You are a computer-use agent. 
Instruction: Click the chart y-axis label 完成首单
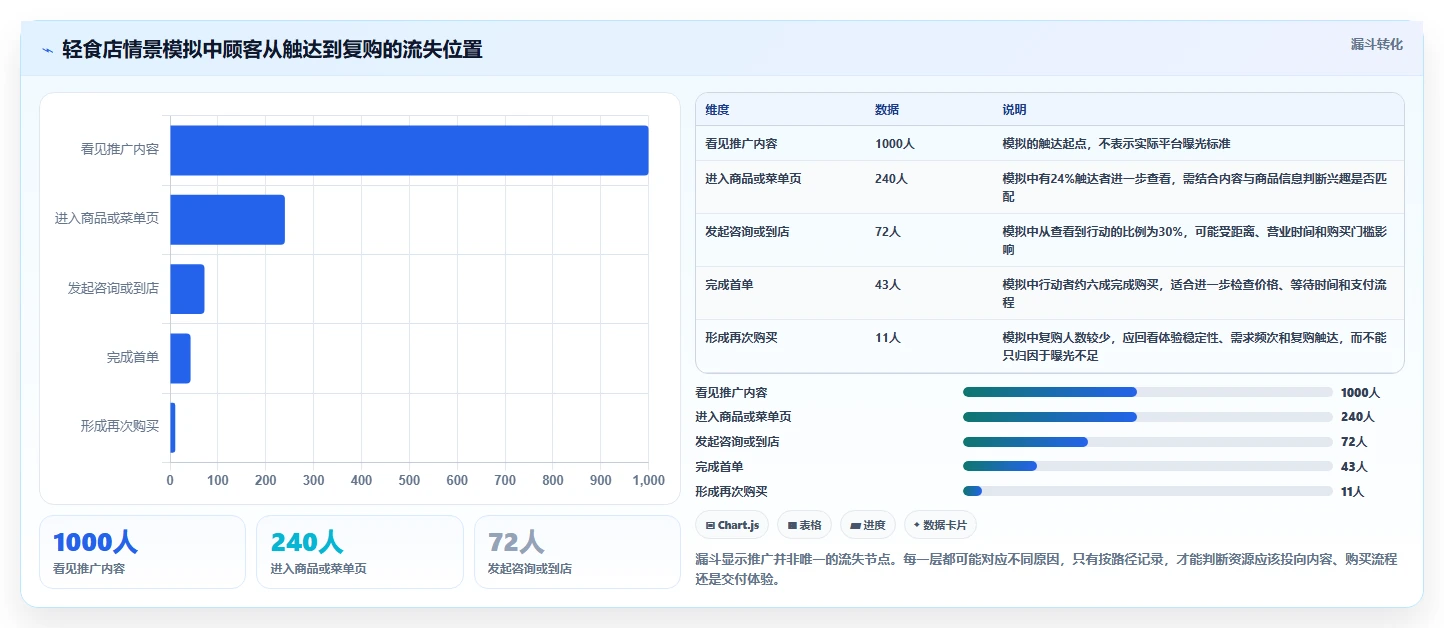point(133,358)
